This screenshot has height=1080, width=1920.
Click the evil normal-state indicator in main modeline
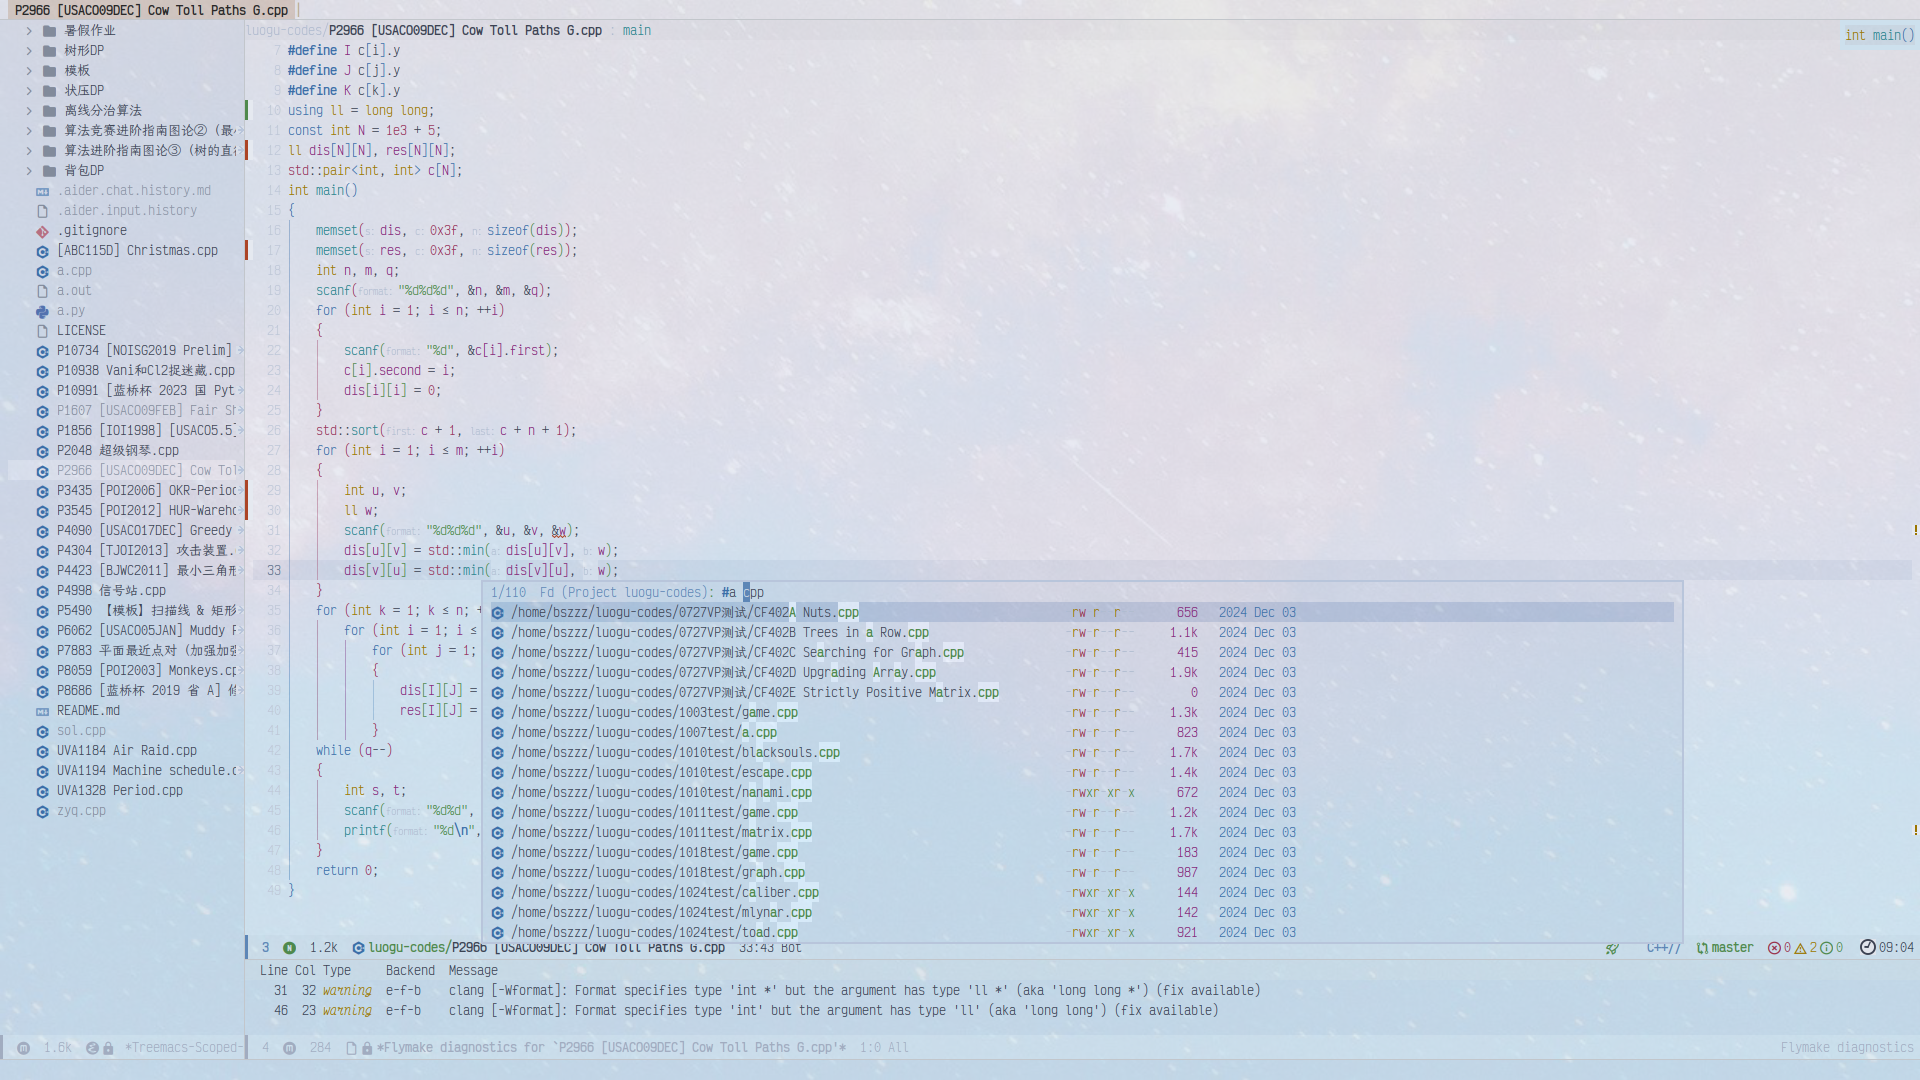(289, 948)
